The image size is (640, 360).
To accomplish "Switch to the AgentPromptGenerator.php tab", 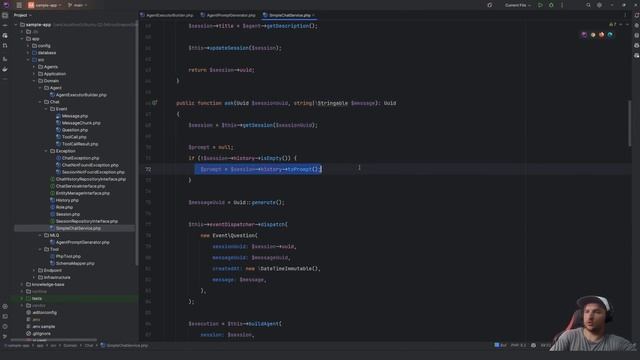I will (228, 15).
